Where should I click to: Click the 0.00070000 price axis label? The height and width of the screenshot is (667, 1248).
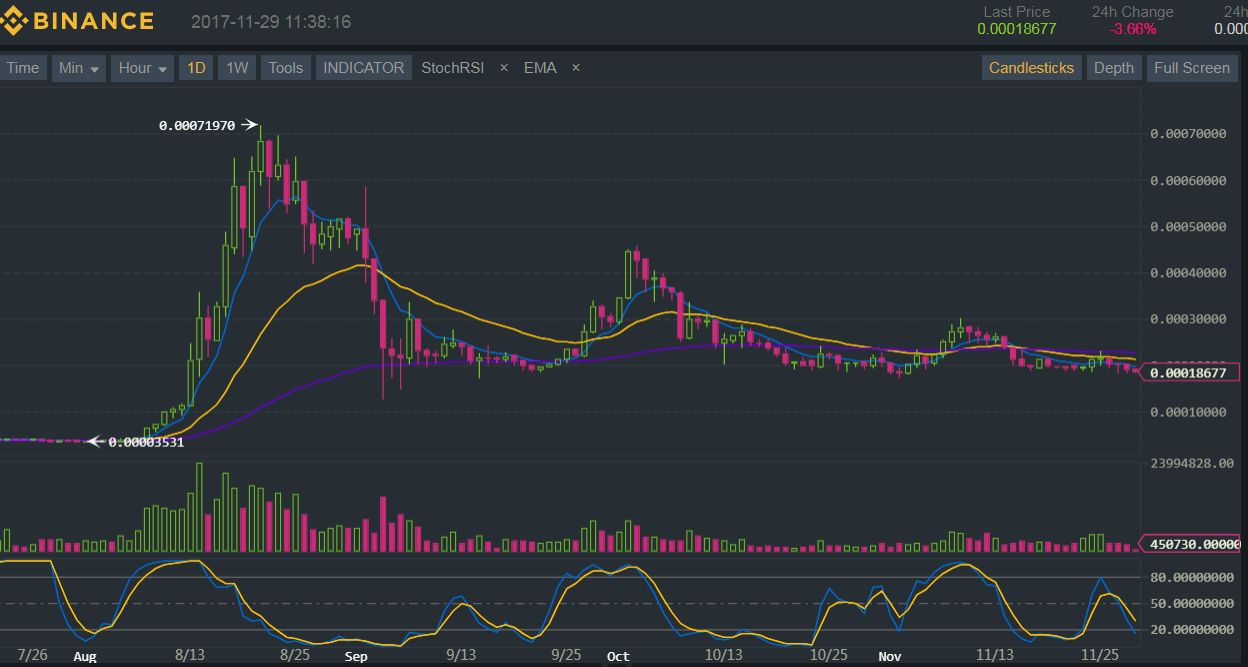(1189, 134)
